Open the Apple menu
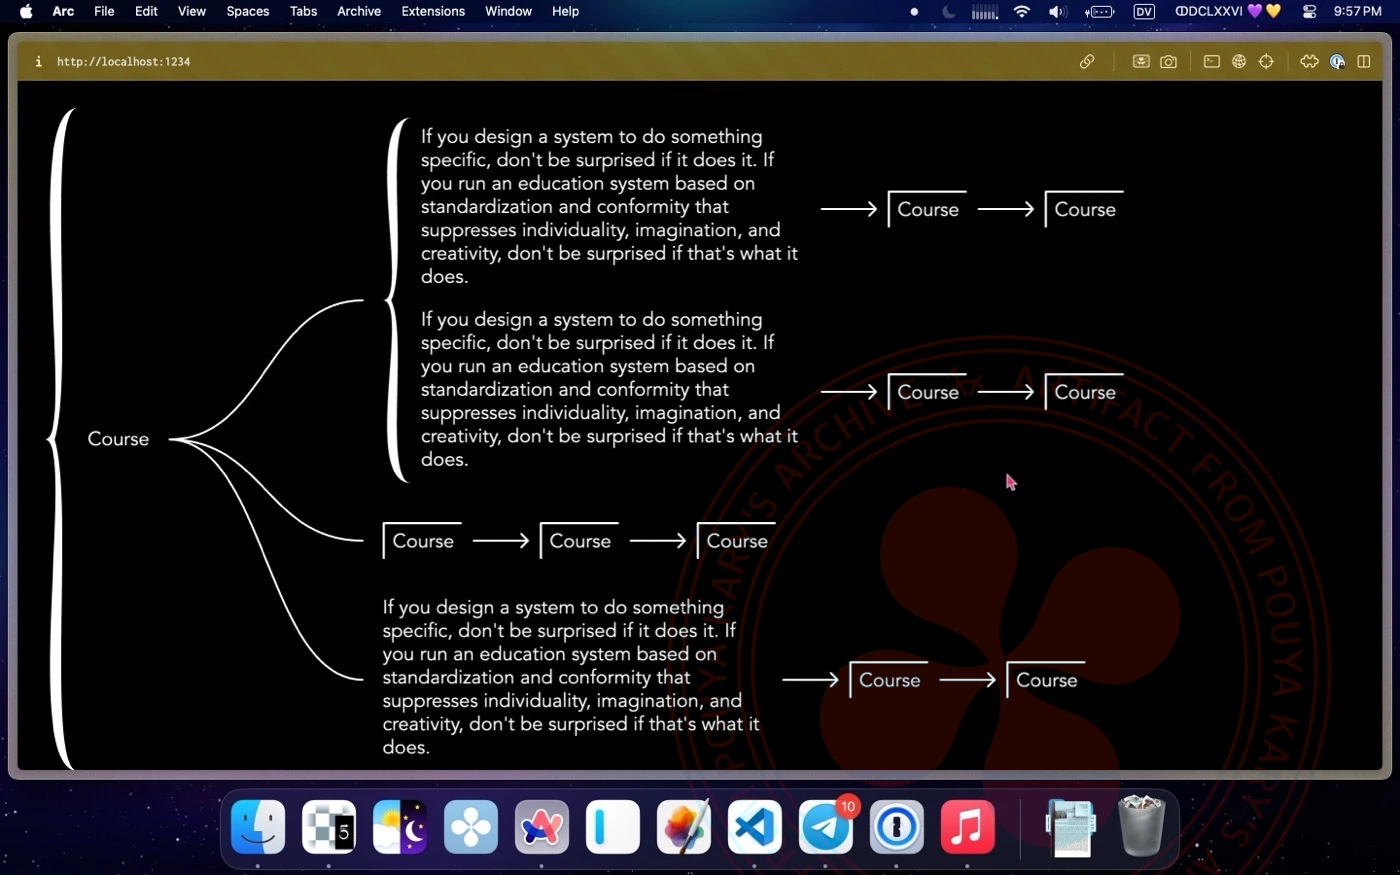 pos(26,11)
